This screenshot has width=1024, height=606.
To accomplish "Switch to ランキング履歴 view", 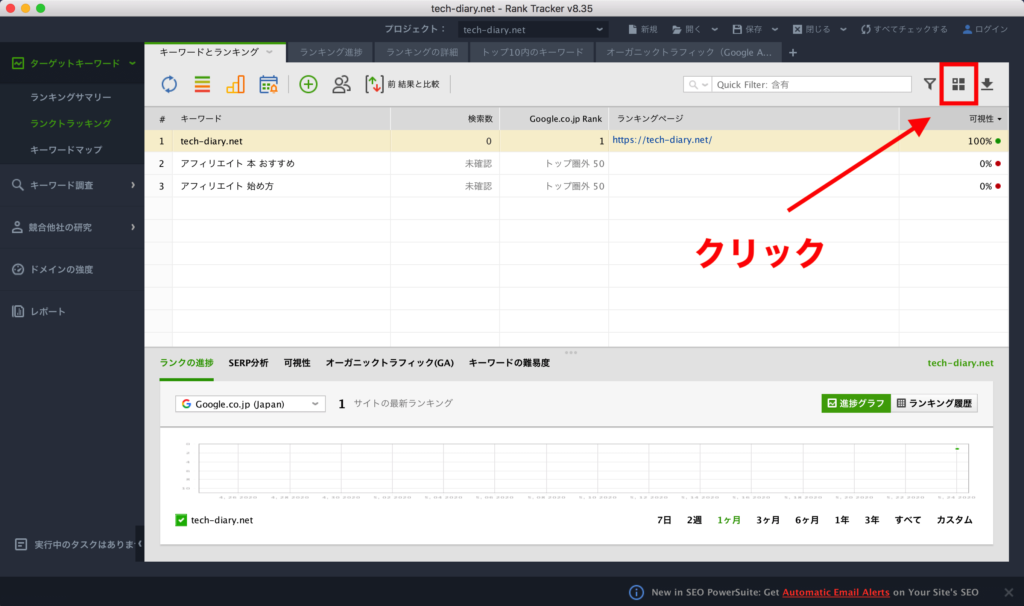I will pyautogui.click(x=934, y=403).
